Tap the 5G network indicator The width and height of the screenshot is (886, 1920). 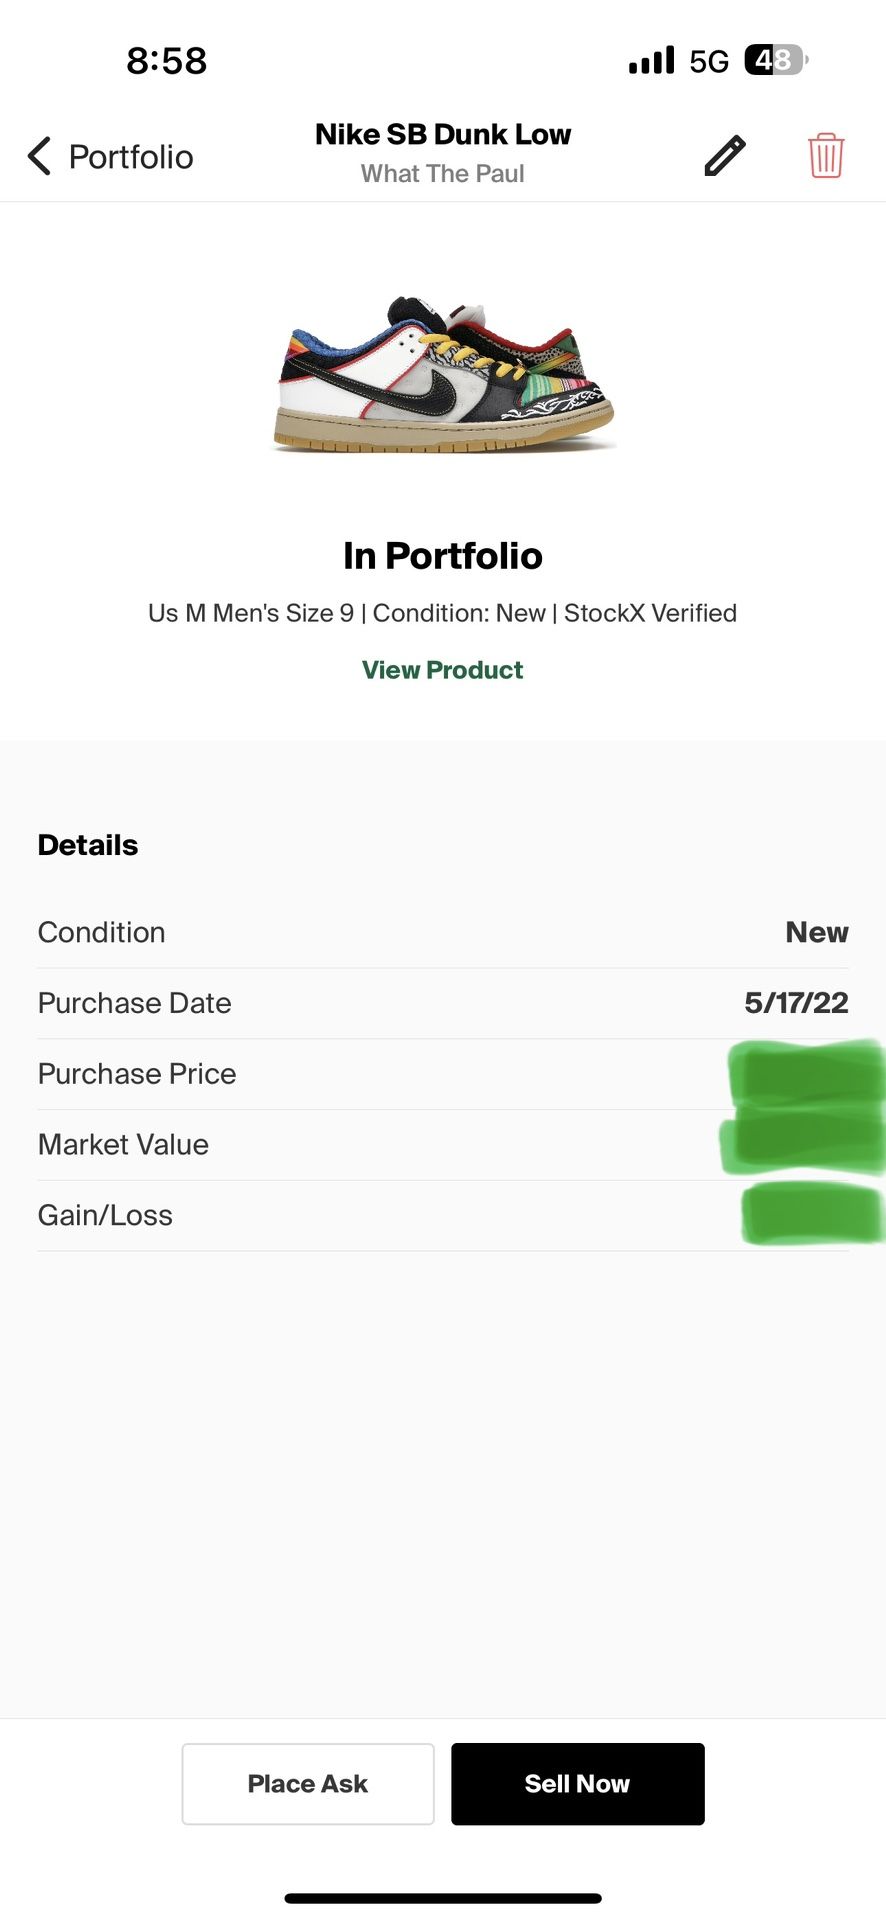(709, 62)
